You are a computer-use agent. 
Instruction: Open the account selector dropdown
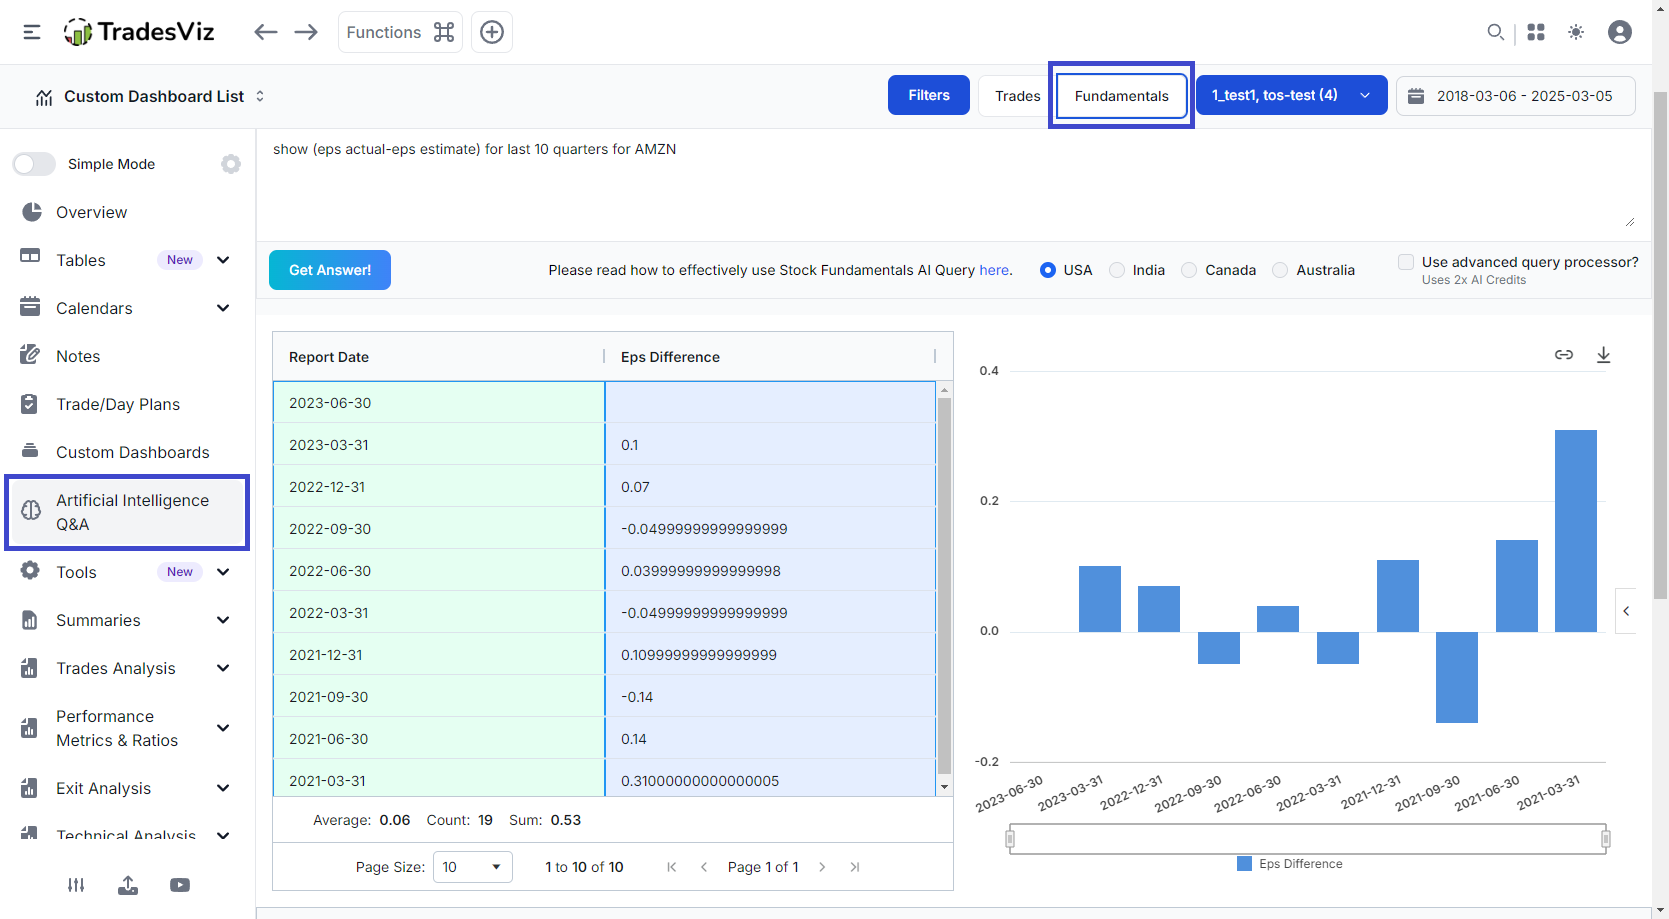pos(1292,95)
